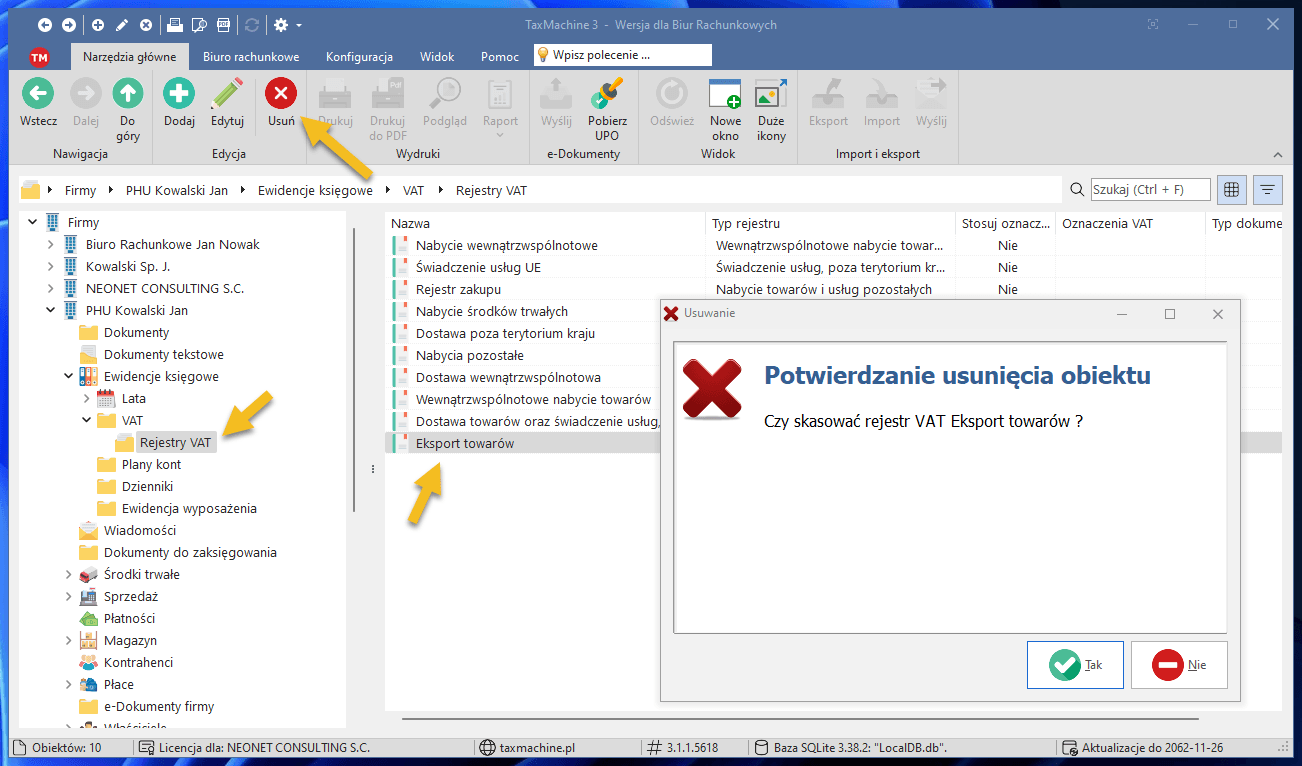This screenshot has width=1302, height=766.
Task: Click the Wstecz back arrow icon
Action: (x=38, y=95)
